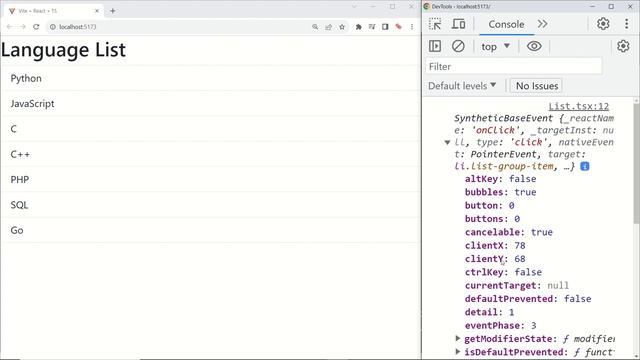The image size is (640, 360).
Task: Reload the localhost page
Action: tap(36, 27)
